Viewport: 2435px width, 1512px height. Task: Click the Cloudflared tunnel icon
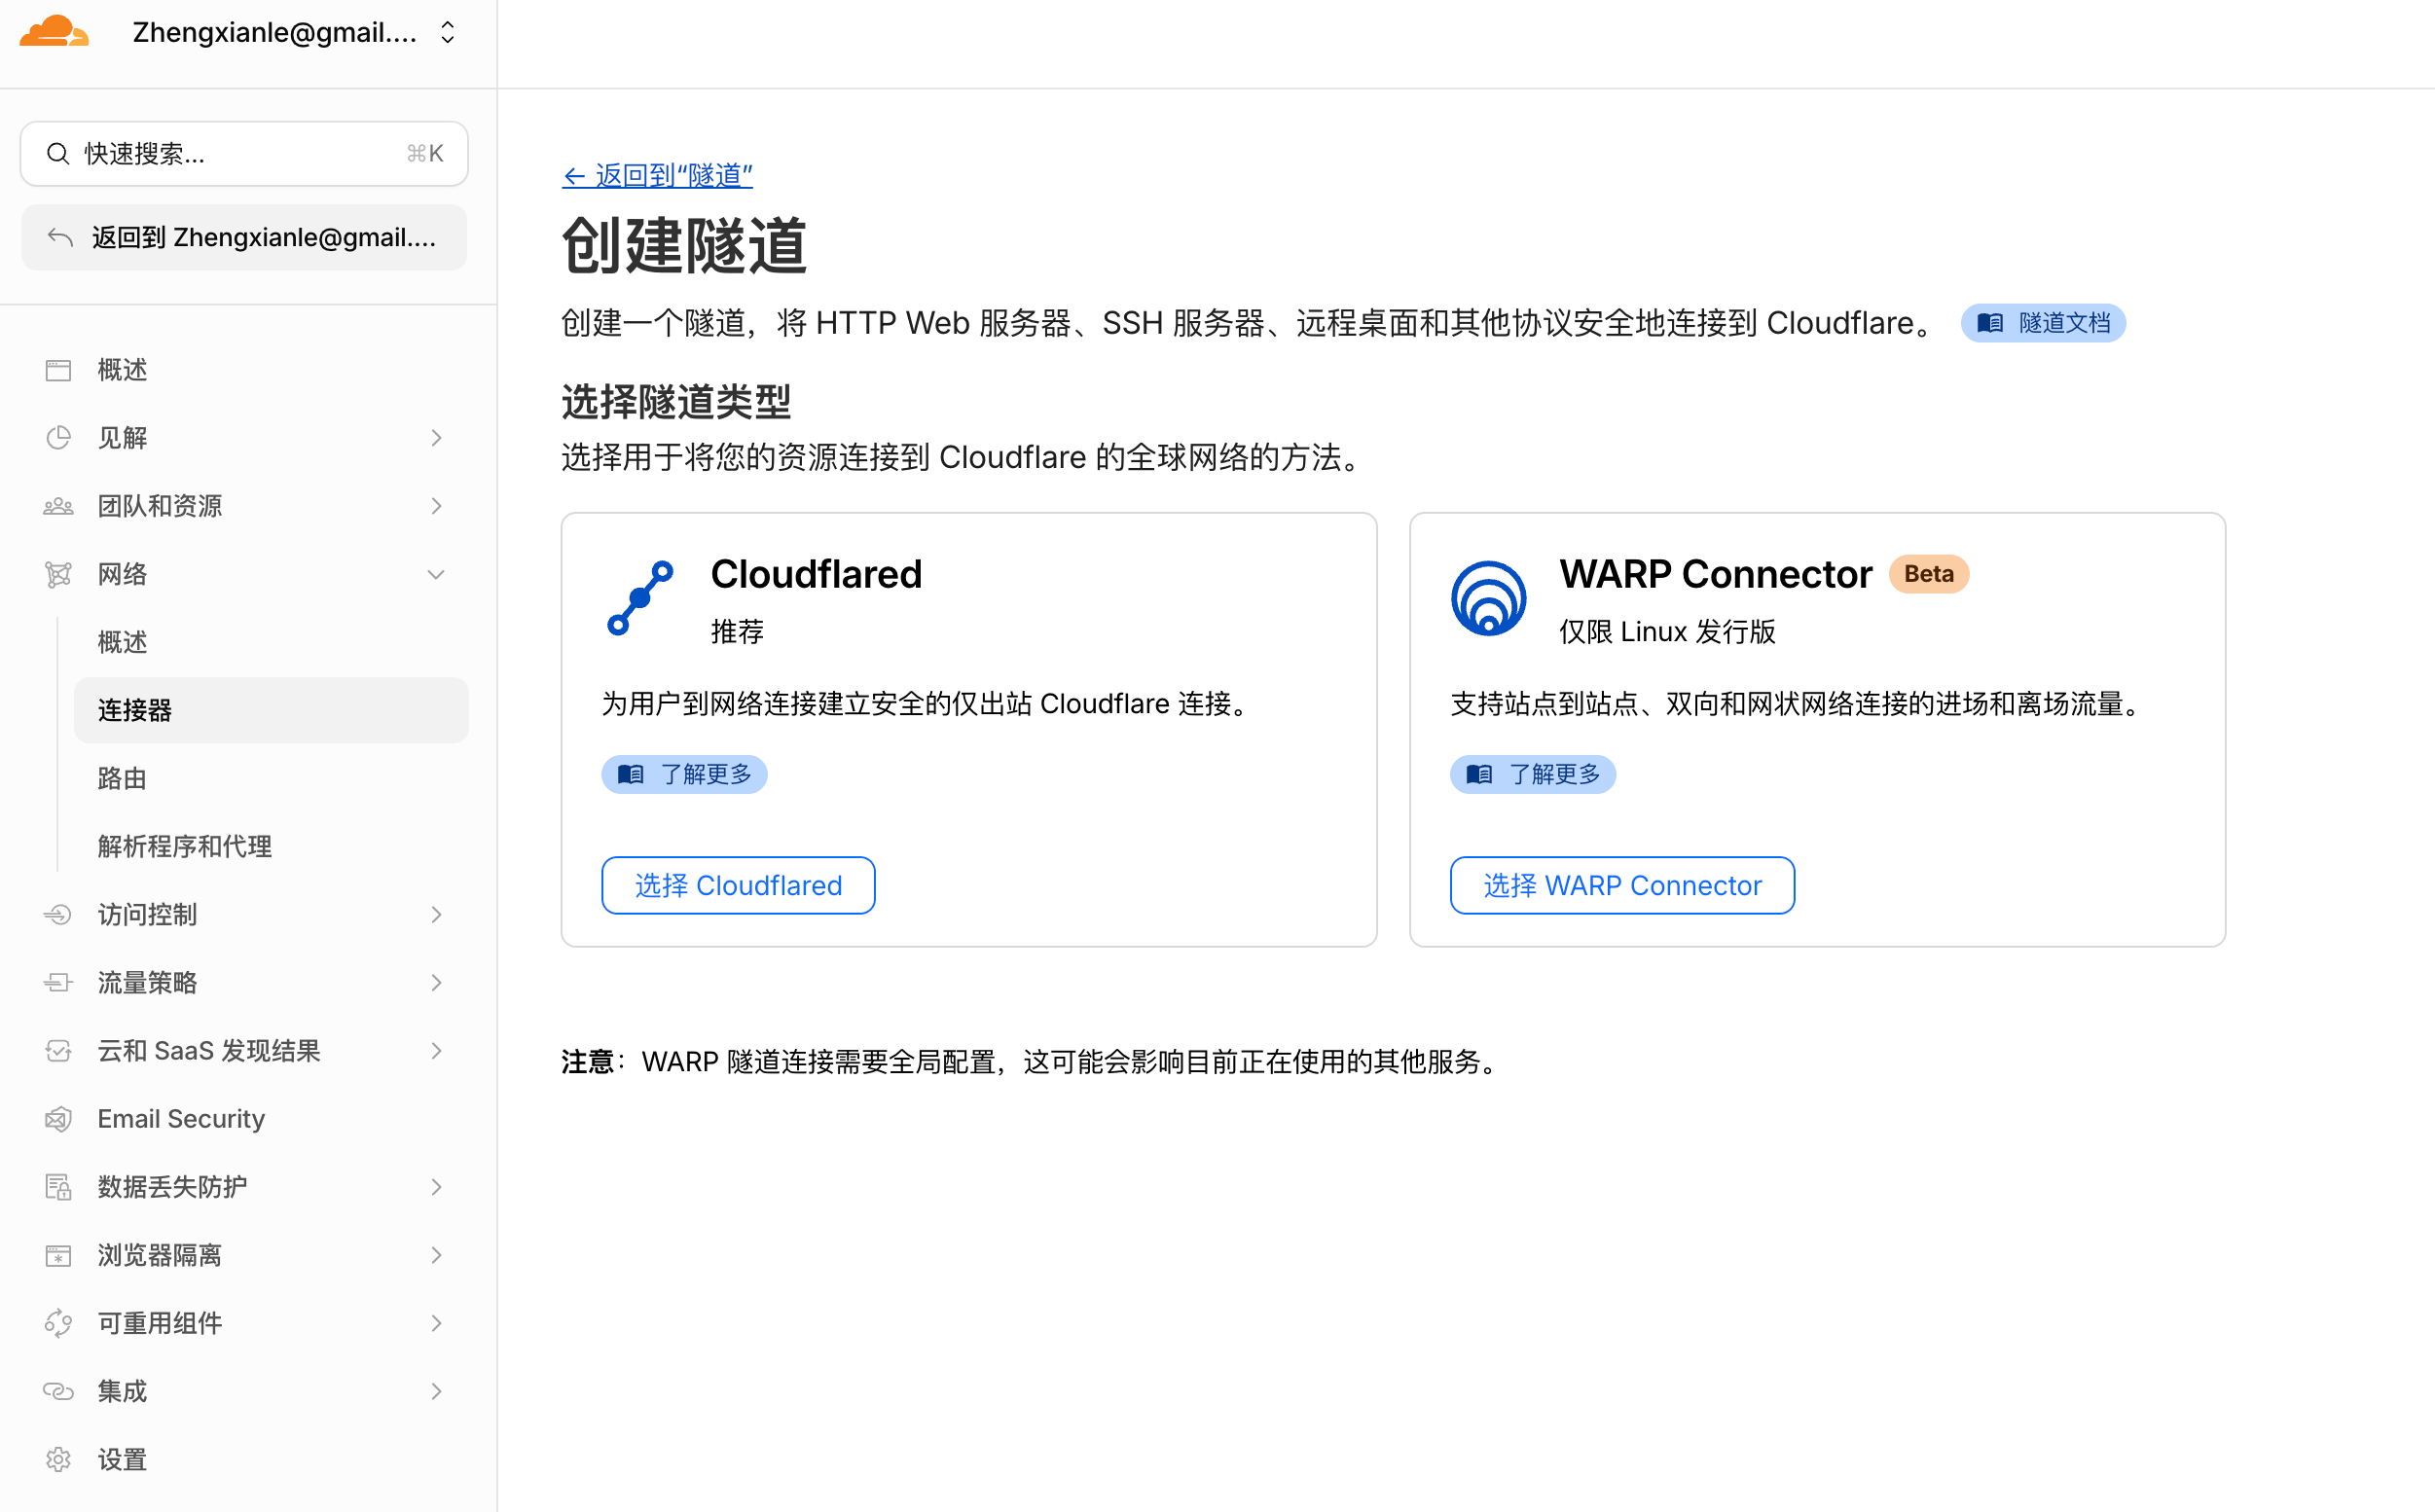pos(640,598)
